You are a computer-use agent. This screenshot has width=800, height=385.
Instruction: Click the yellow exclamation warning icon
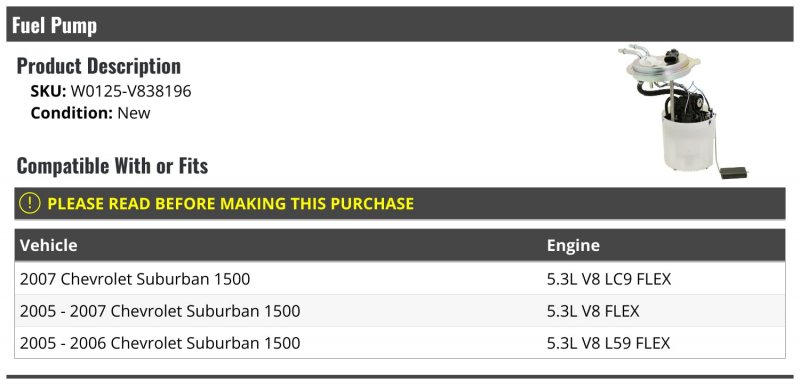(30, 203)
